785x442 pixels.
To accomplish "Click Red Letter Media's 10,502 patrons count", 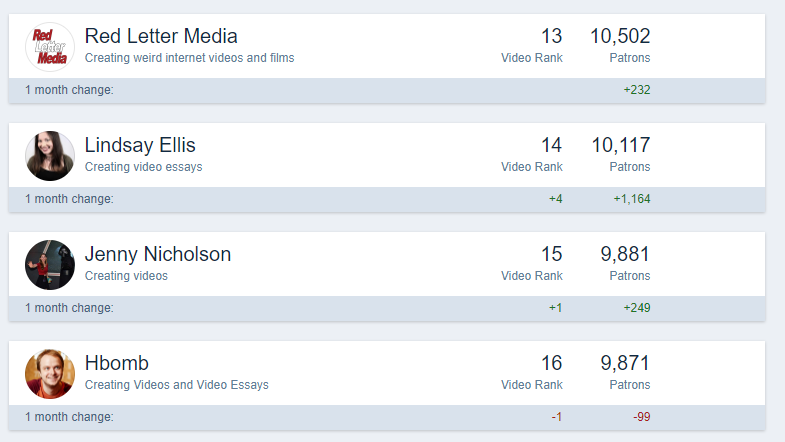I will tap(620, 36).
